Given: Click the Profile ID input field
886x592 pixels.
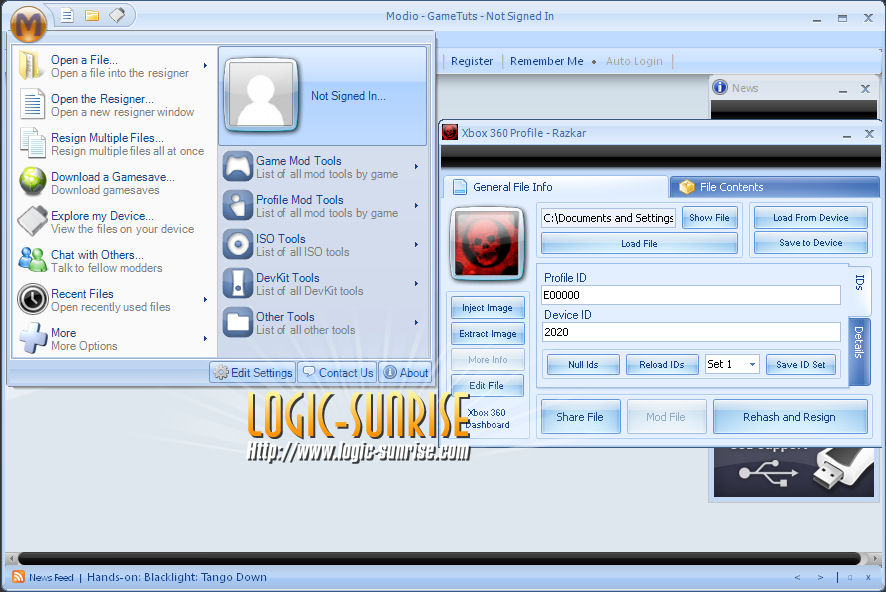Looking at the screenshot, I should coord(691,295).
